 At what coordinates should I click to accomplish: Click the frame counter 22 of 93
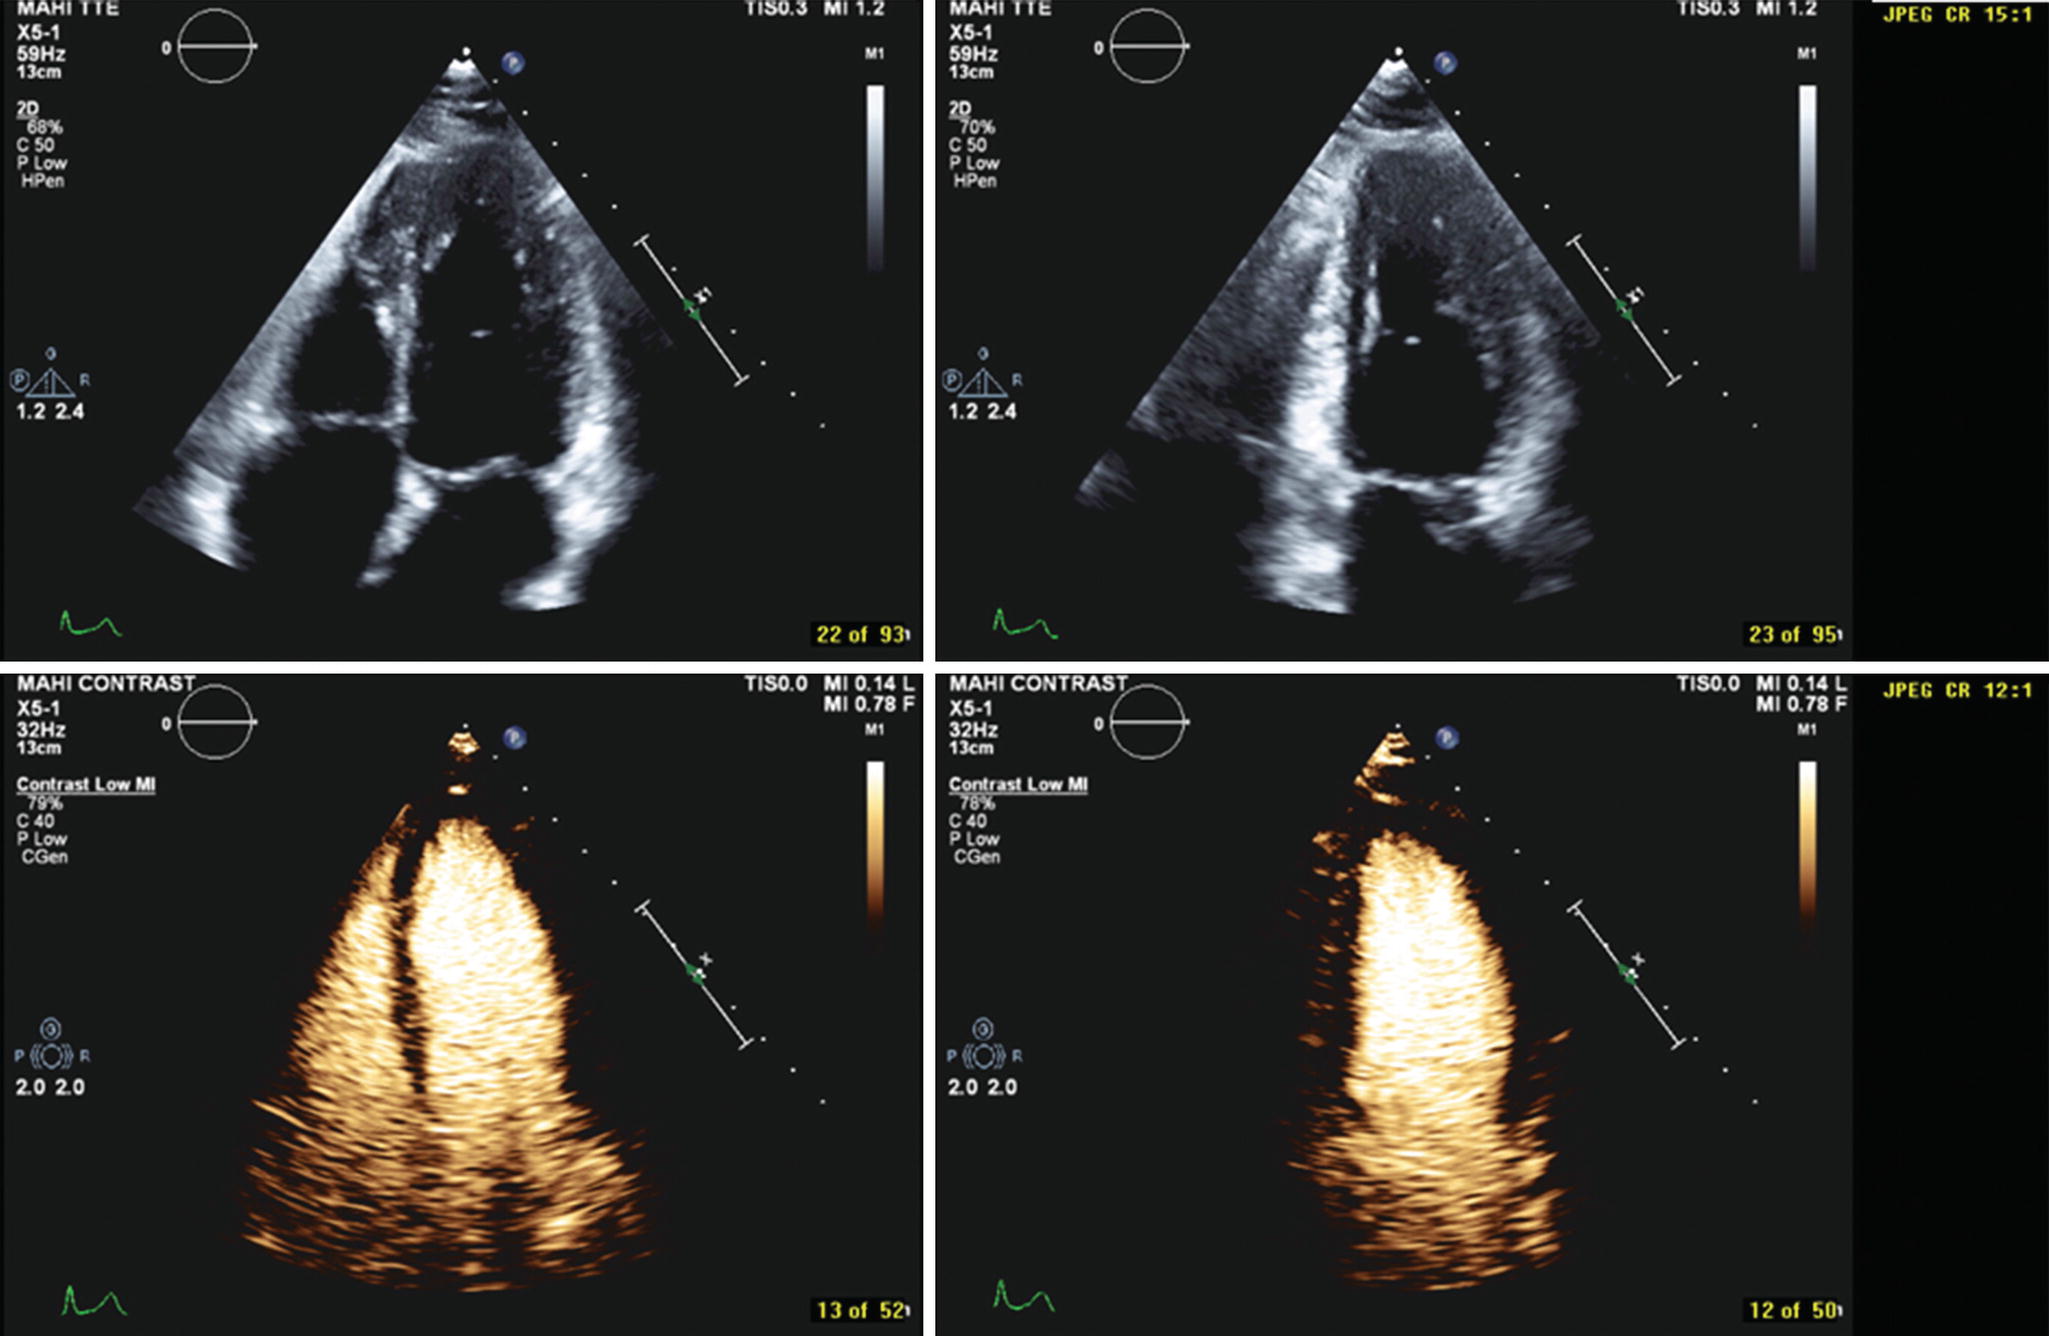861,634
